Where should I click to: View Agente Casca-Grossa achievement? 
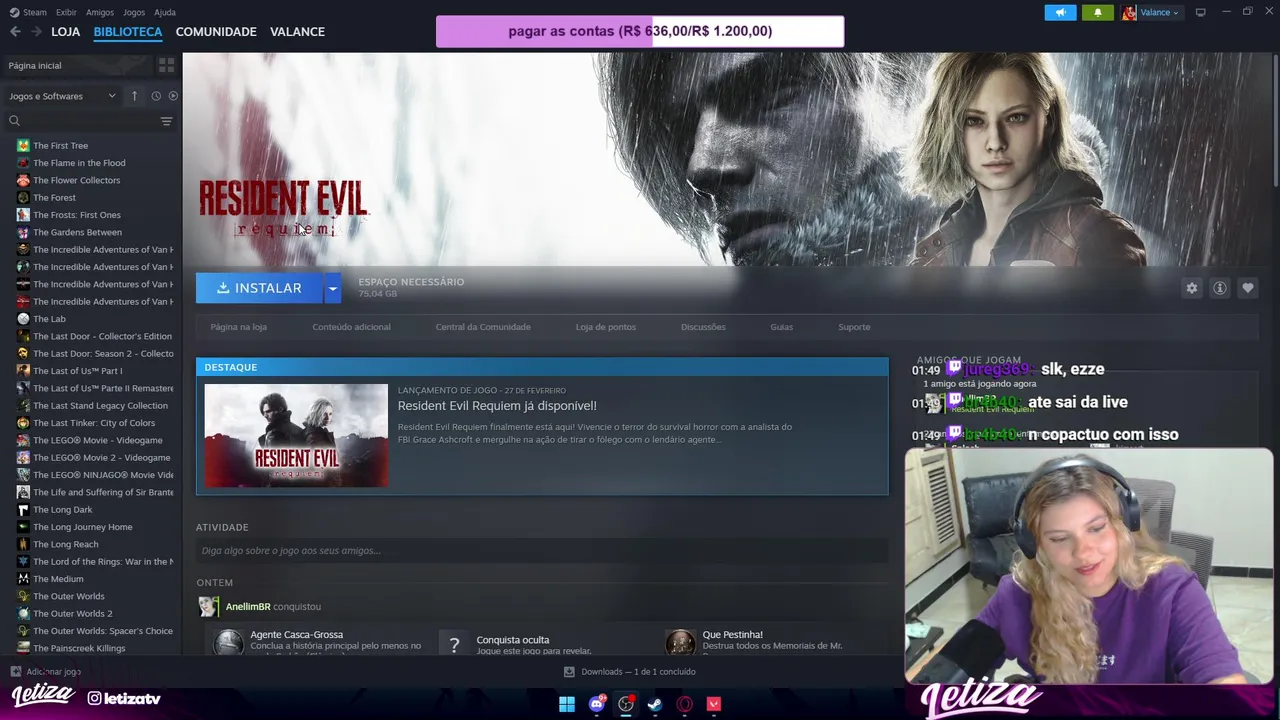click(296, 635)
